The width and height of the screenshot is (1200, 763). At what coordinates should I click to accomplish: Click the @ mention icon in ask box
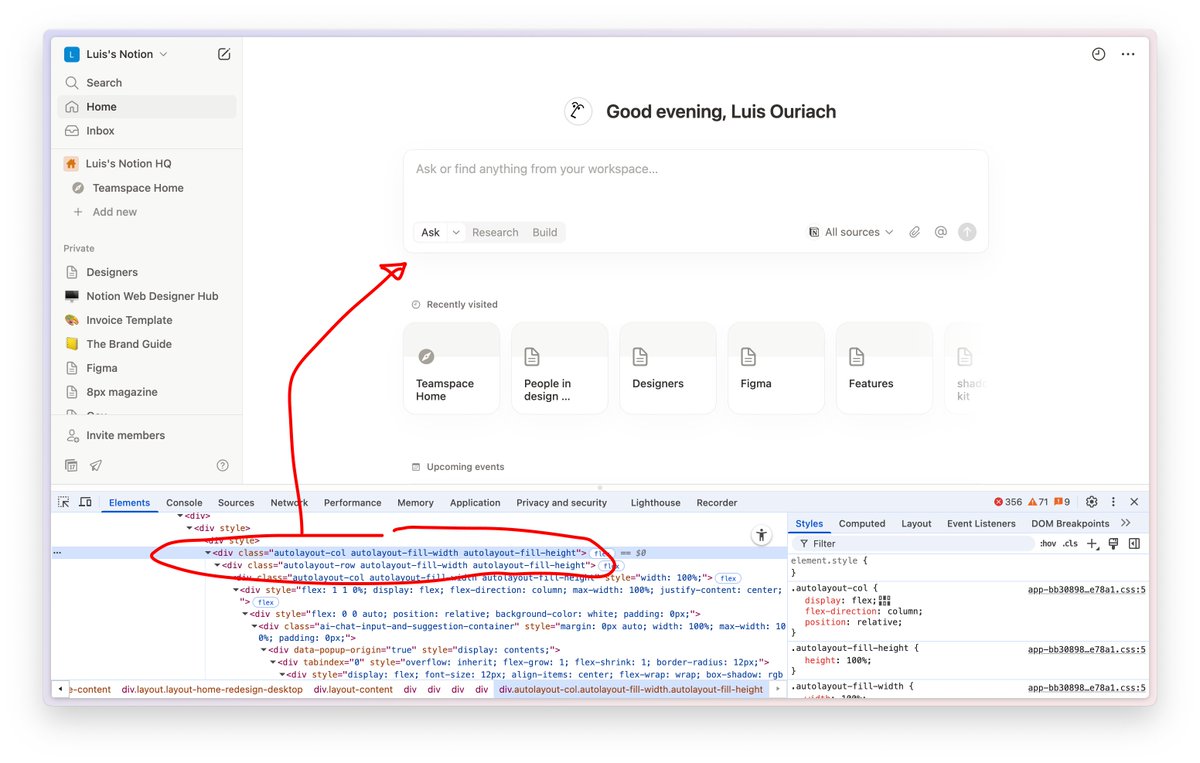tap(940, 232)
